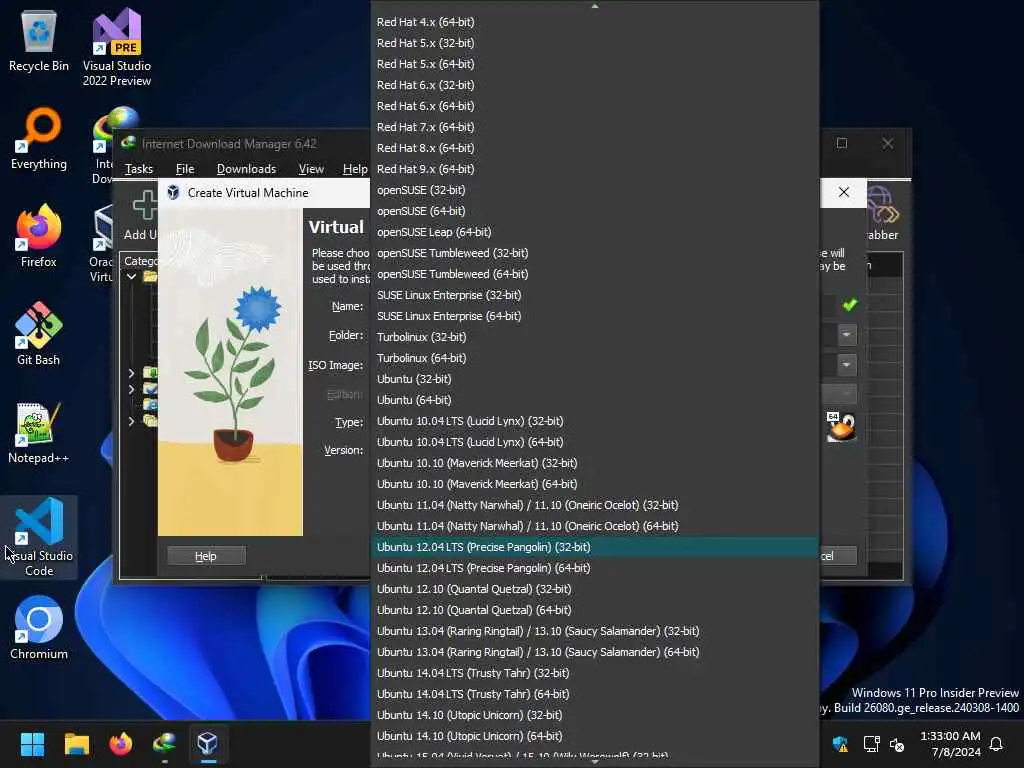Image resolution: width=1024 pixels, height=768 pixels.
Task: Select Turbolinux (32-bit)
Action: (x=594, y=337)
